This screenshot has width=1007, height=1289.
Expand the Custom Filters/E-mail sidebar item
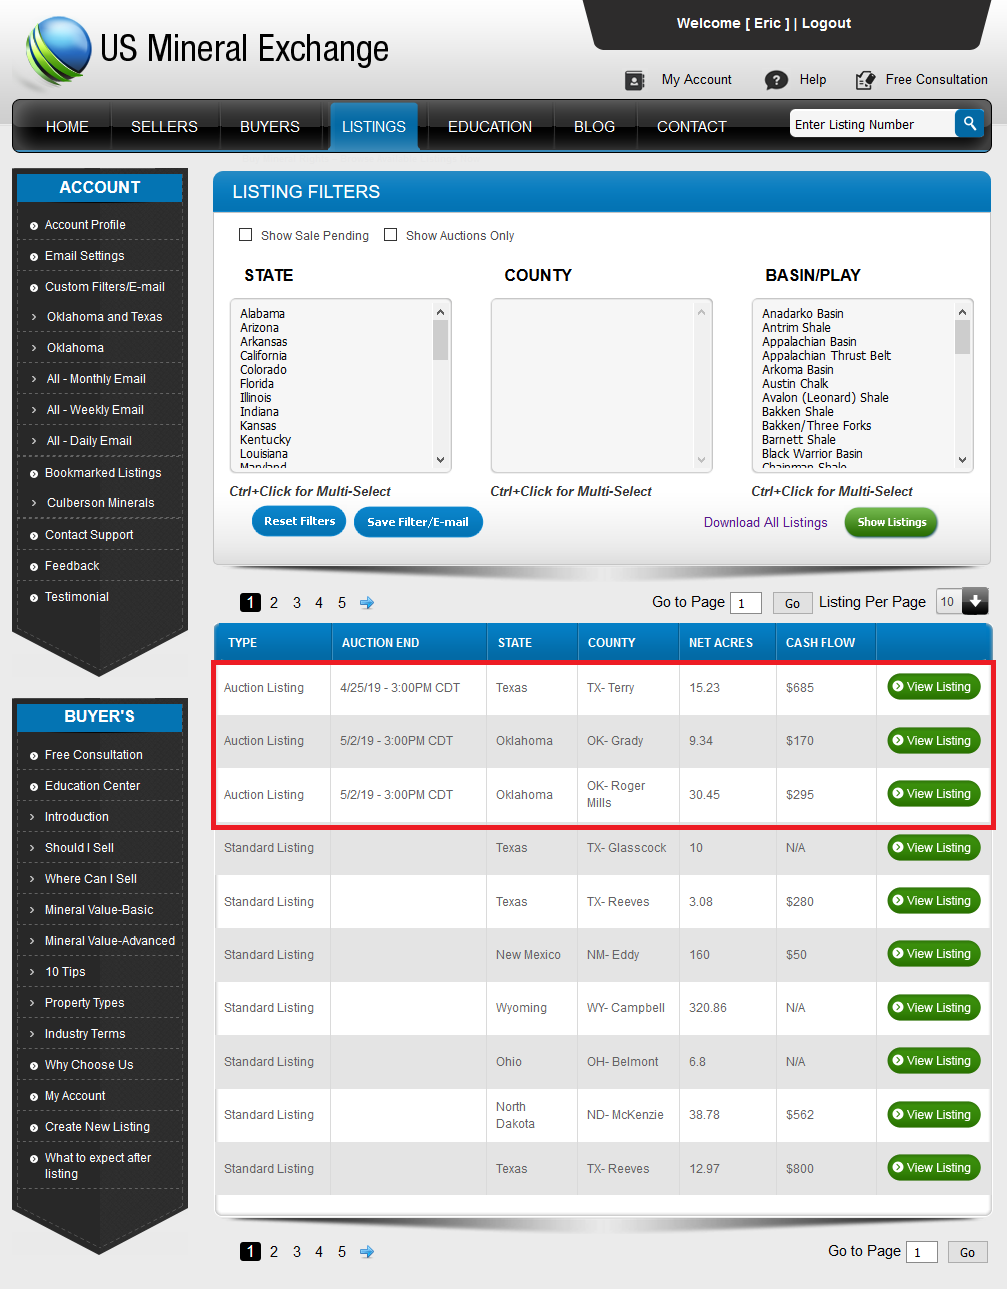coord(104,287)
